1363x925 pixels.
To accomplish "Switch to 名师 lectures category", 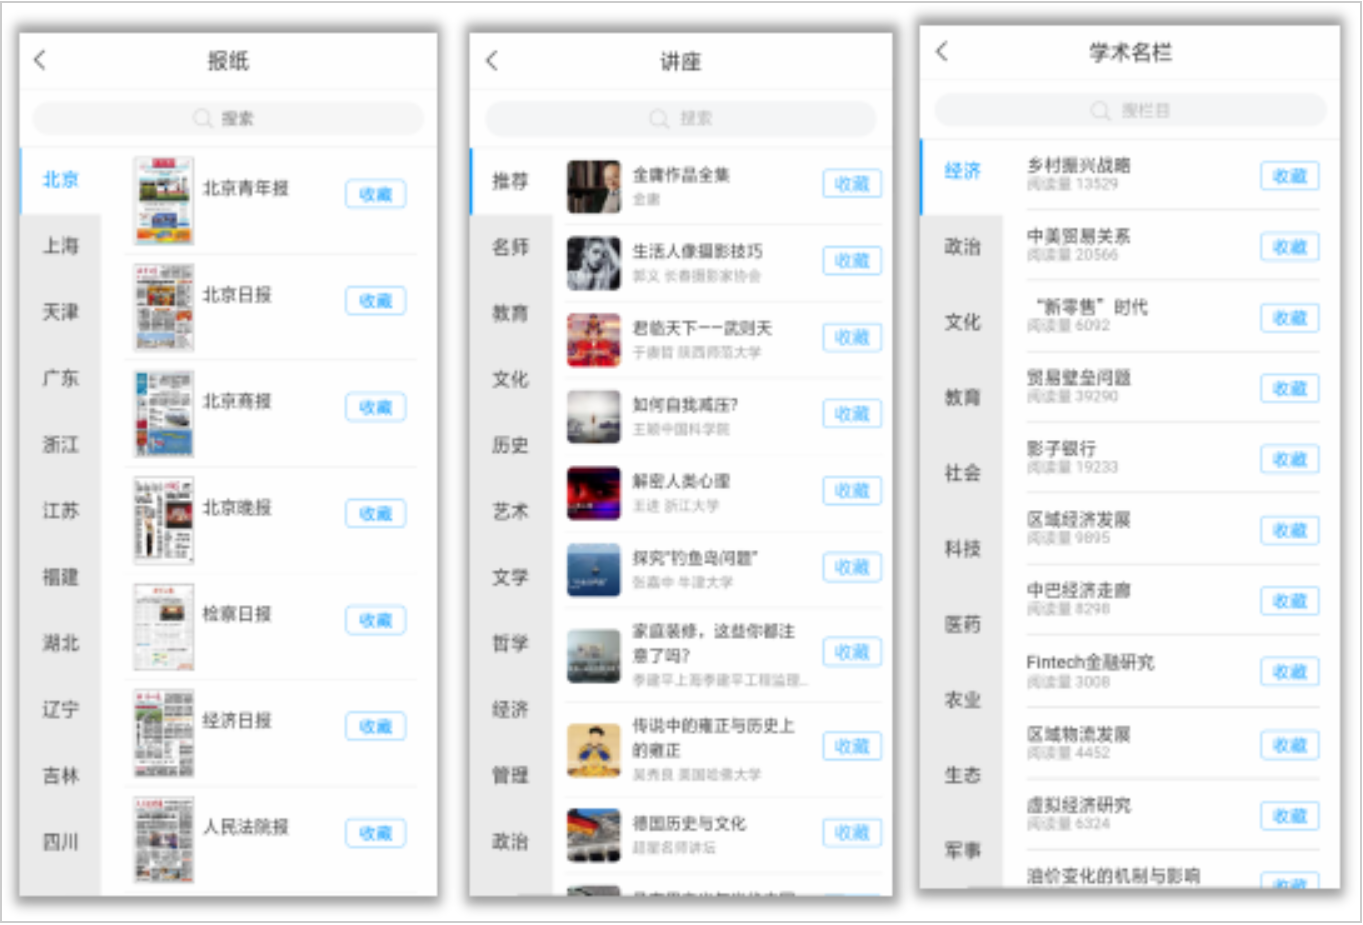I will coord(510,247).
